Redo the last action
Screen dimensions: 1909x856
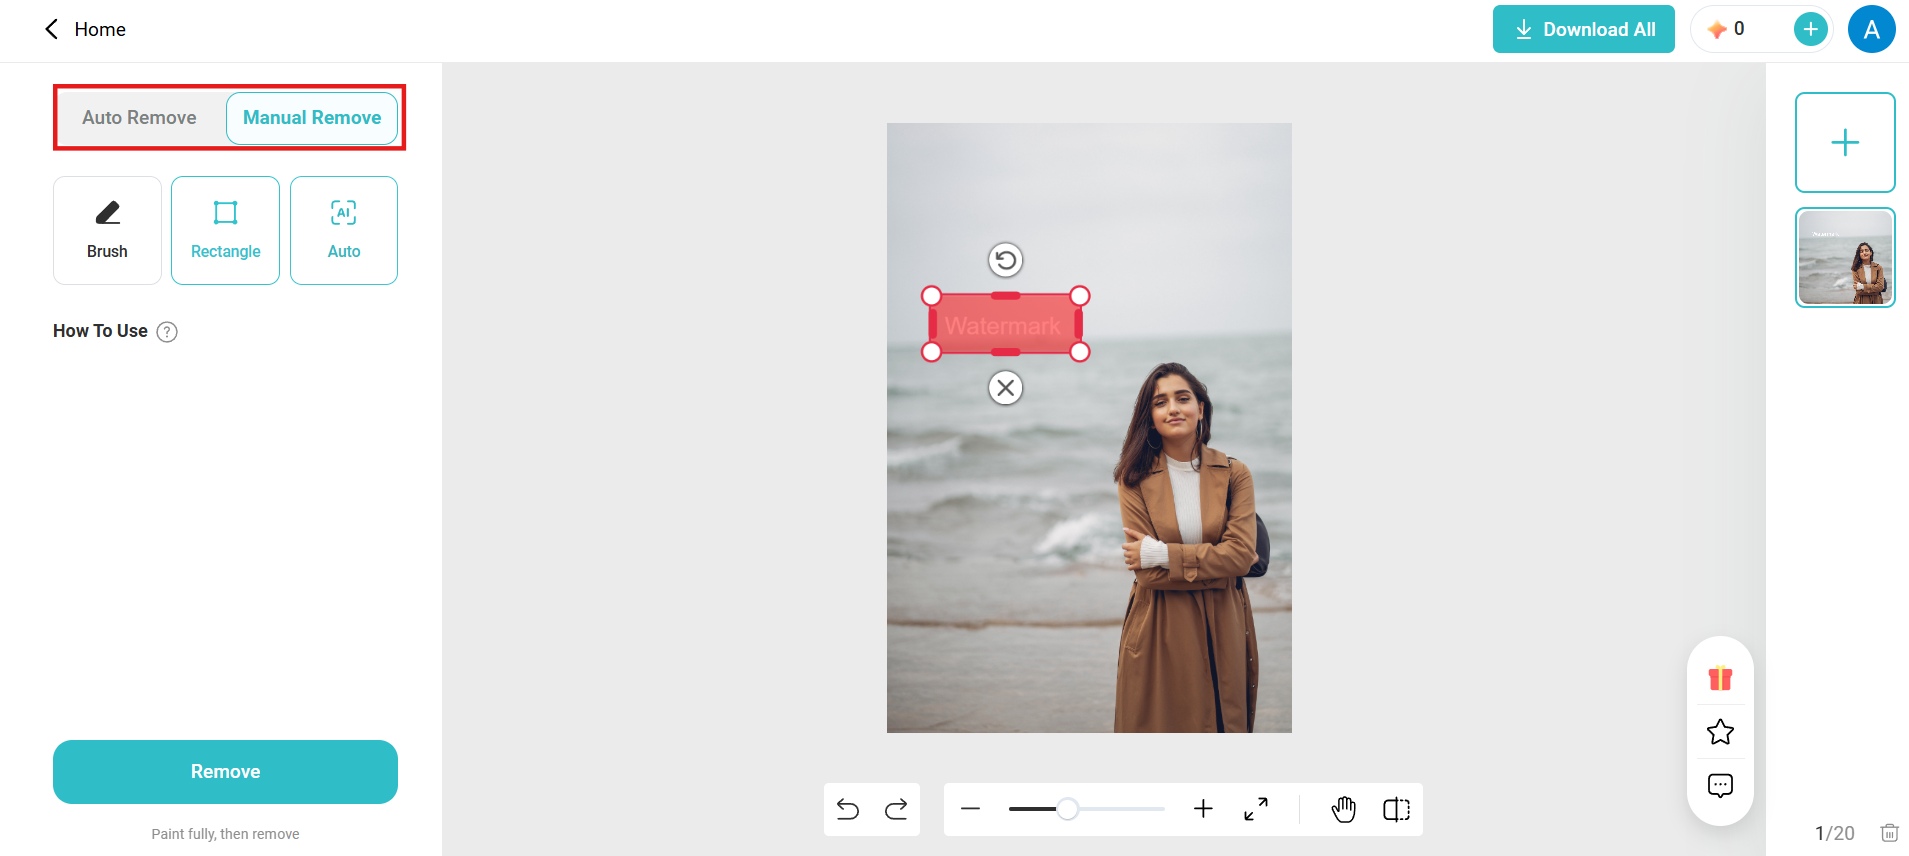pos(896,809)
